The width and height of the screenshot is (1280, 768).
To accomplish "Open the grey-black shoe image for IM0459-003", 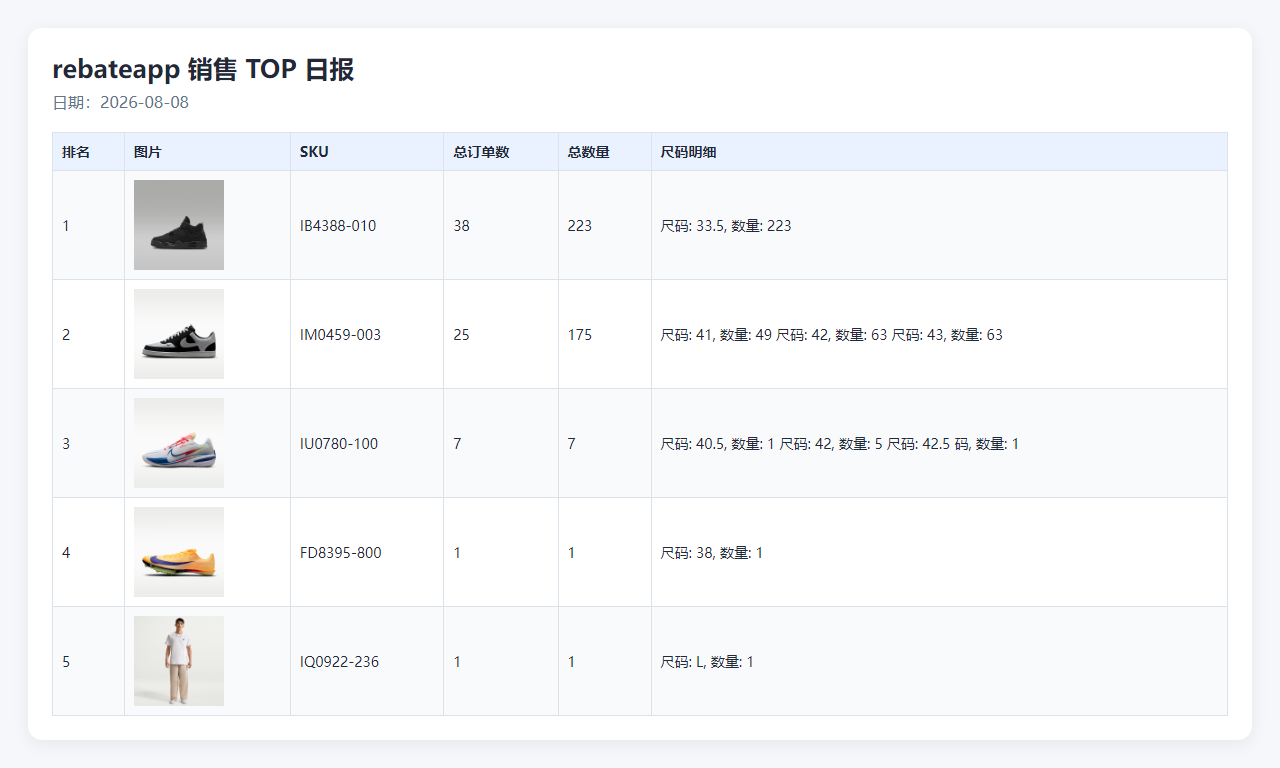I will [179, 334].
